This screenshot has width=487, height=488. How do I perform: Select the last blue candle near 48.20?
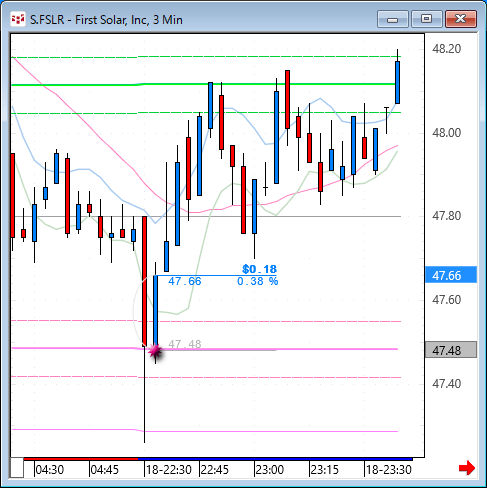click(x=397, y=82)
